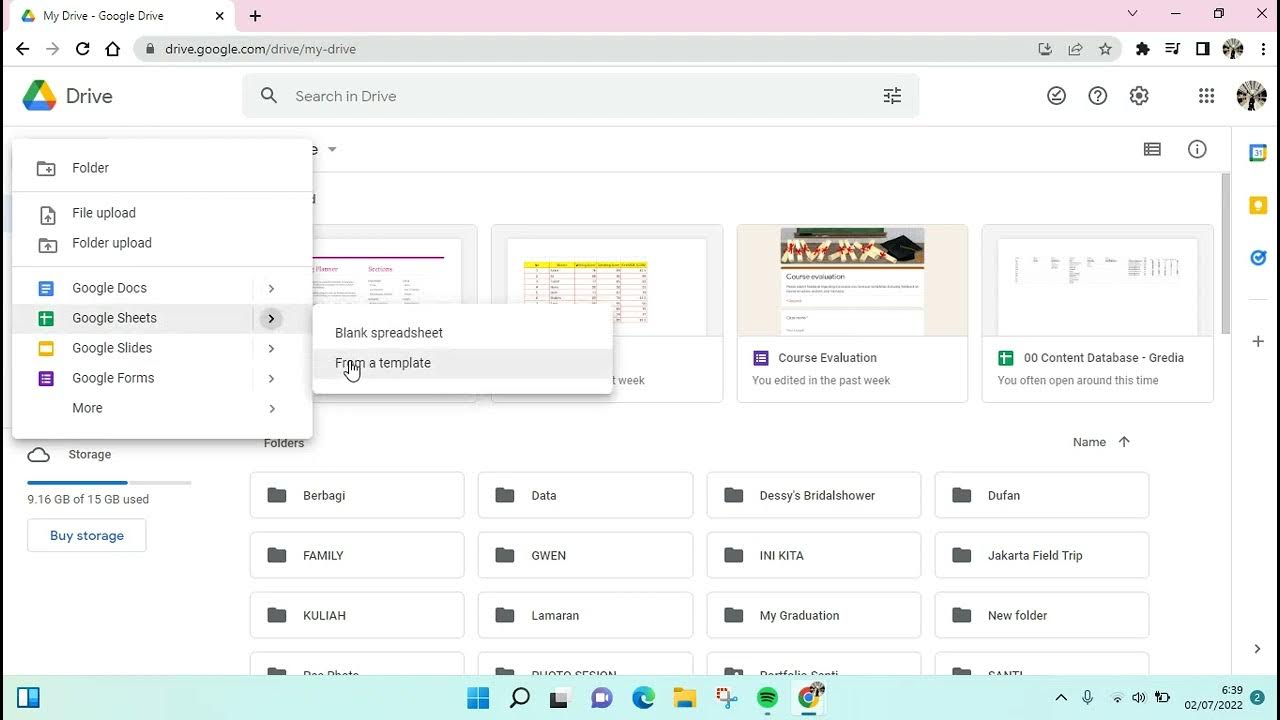The width and height of the screenshot is (1280, 720).
Task: Open File Explorer from the taskbar
Action: 684,698
